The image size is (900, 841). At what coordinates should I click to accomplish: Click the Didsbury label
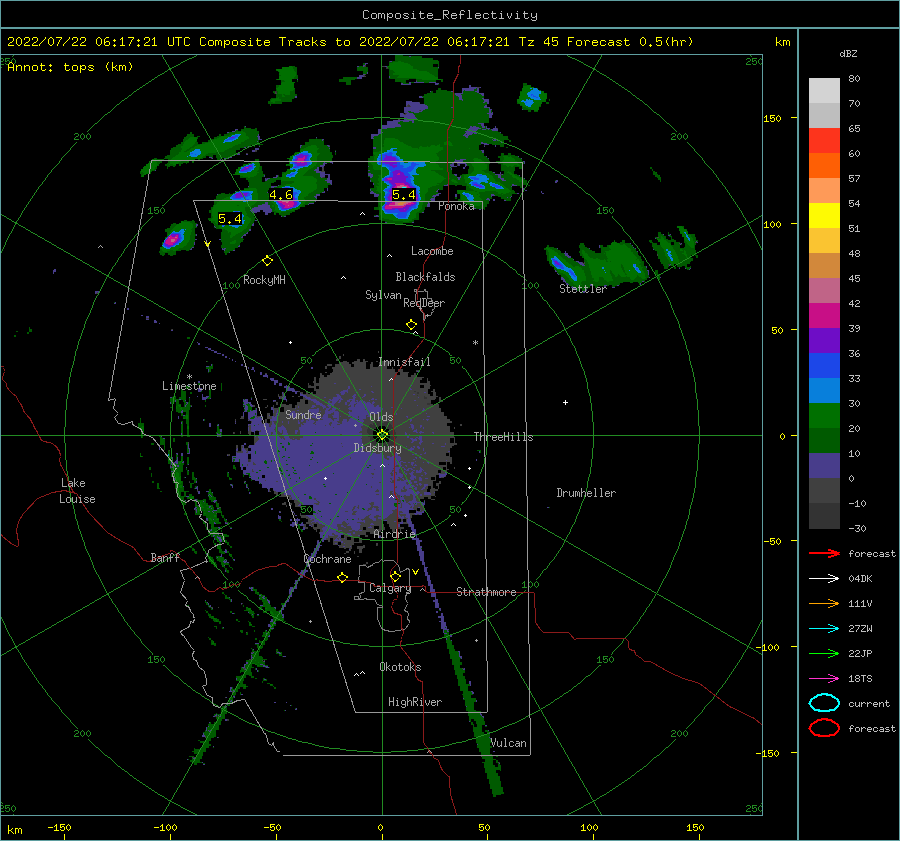click(x=378, y=448)
